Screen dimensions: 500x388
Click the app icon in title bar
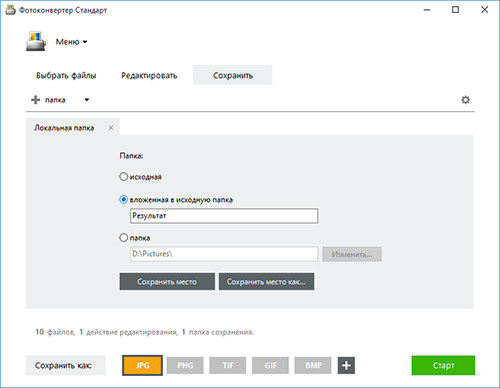click(x=10, y=10)
